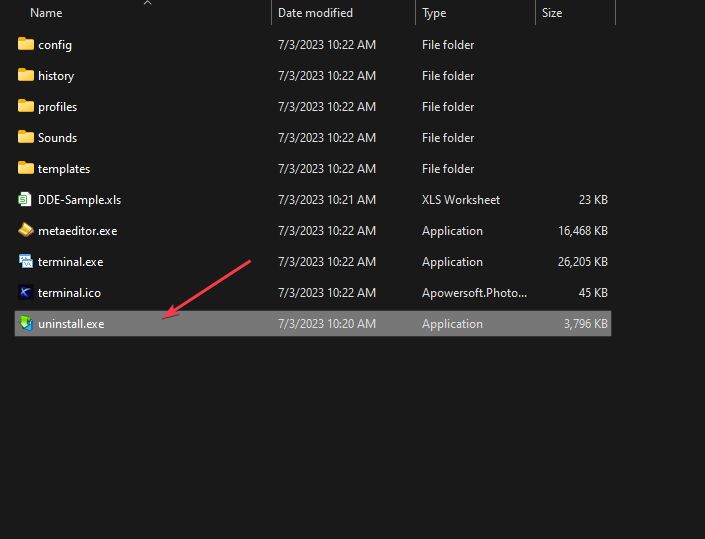The height and width of the screenshot is (539, 705).
Task: Sort by the Size column header
Action: click(552, 13)
